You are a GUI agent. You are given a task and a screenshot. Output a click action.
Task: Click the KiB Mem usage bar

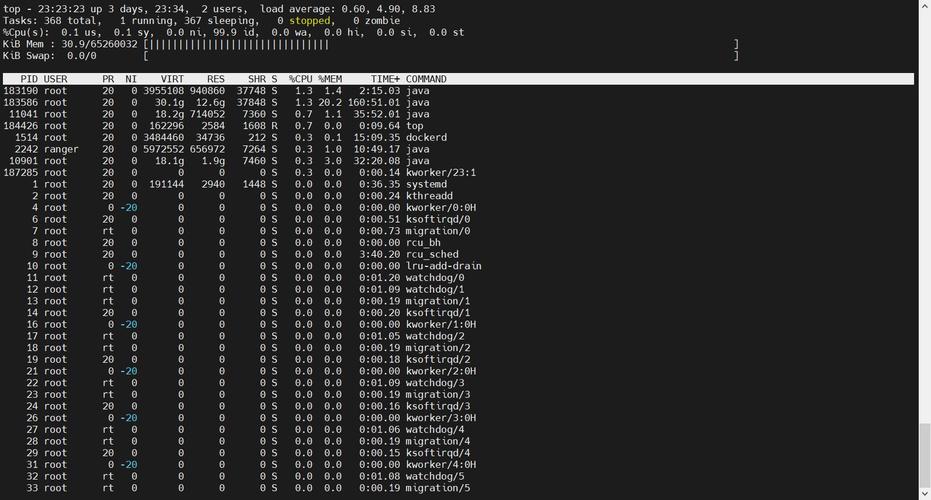[x=441, y=44]
